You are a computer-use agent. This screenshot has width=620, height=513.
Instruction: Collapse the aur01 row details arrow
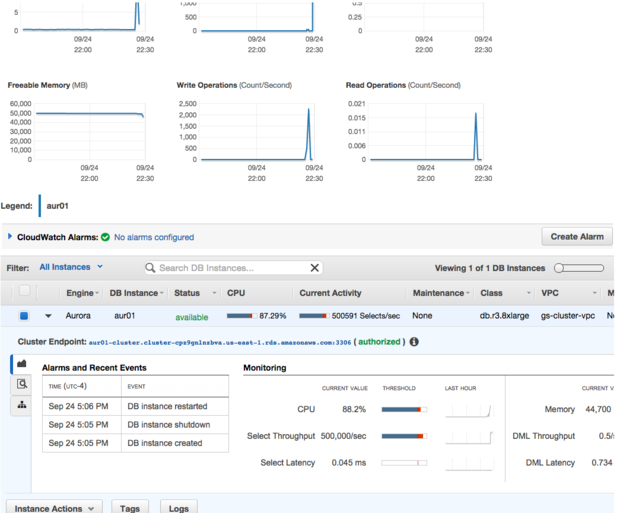[48, 316]
